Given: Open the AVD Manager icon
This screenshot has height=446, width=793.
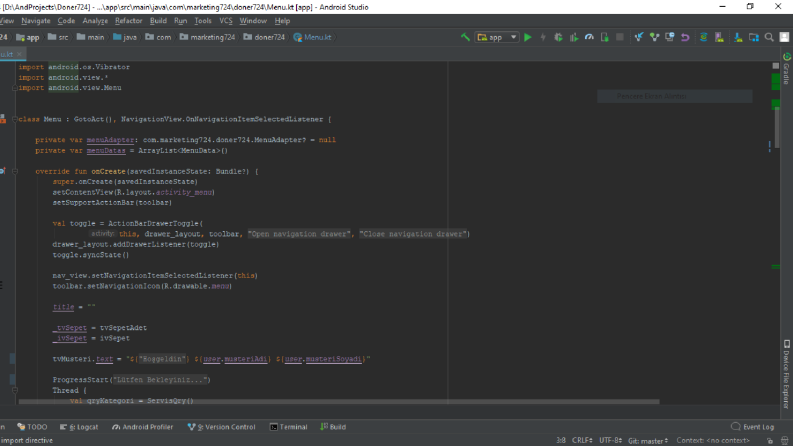Looking at the screenshot, I should click(719, 37).
